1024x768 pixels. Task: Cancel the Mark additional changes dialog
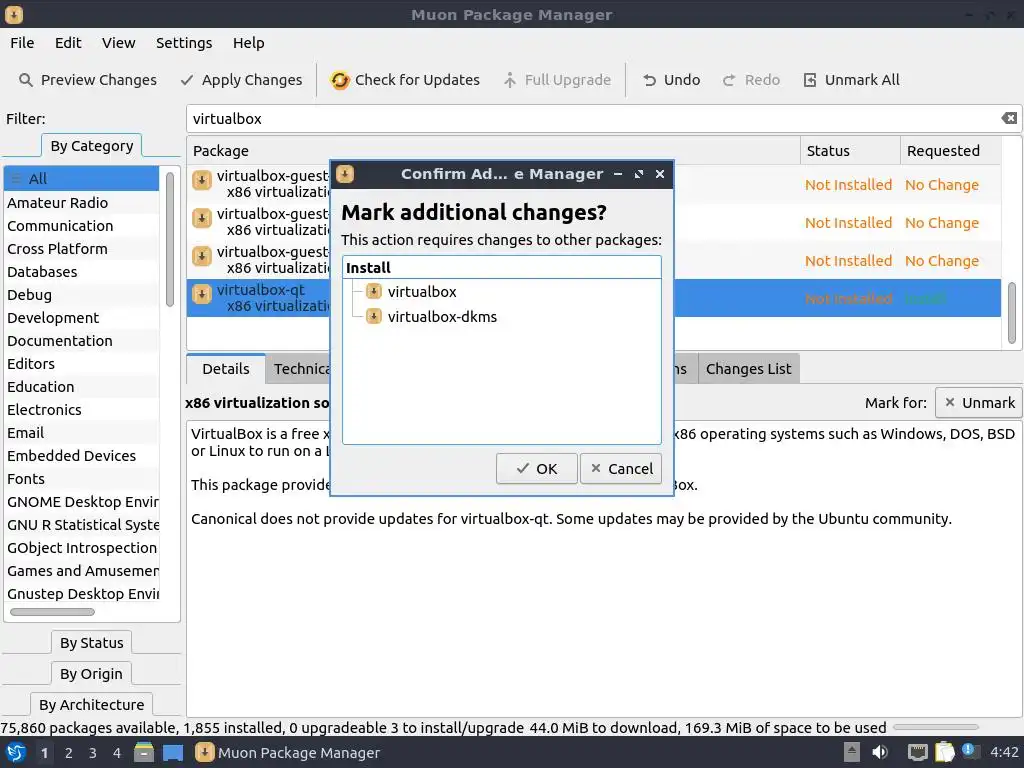click(621, 469)
